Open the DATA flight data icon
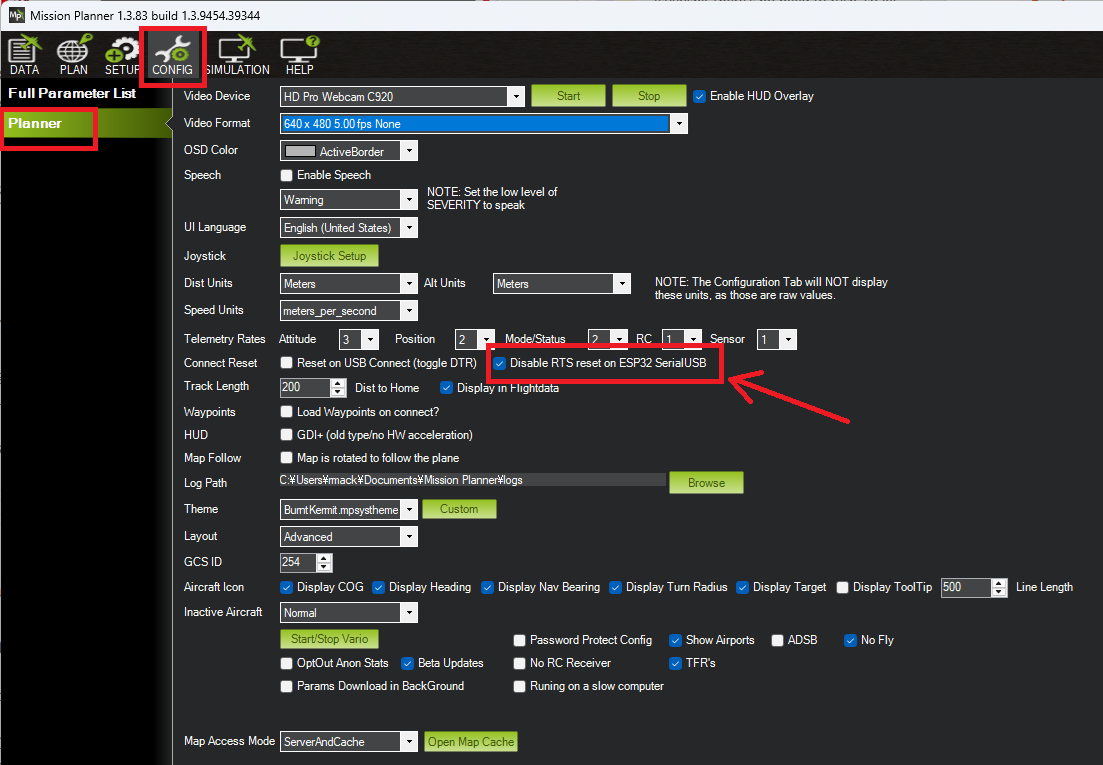The height and width of the screenshot is (765, 1103). [24, 56]
